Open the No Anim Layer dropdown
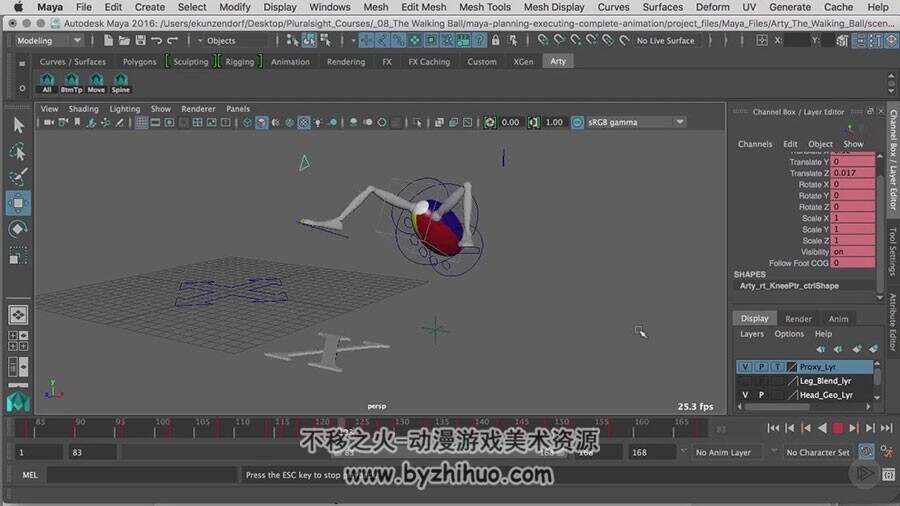900x506 pixels. tap(728, 453)
